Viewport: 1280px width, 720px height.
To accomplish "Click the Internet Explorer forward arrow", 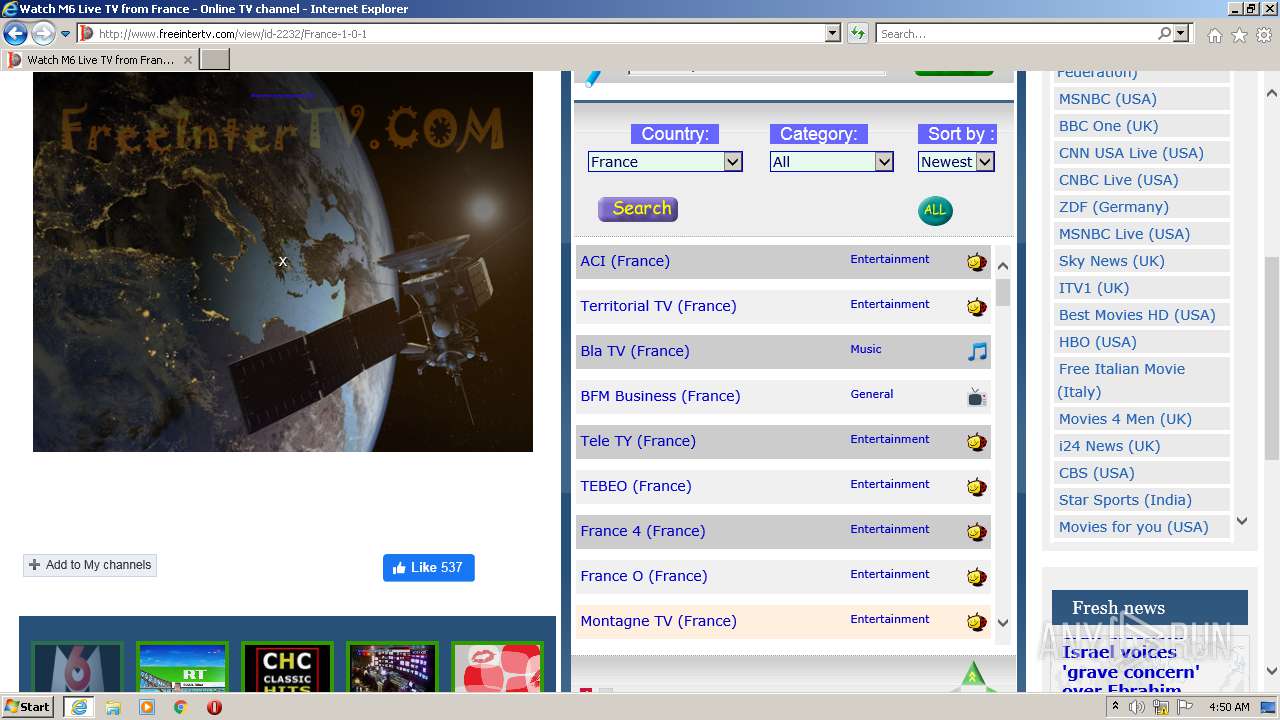I will pyautogui.click(x=43, y=34).
